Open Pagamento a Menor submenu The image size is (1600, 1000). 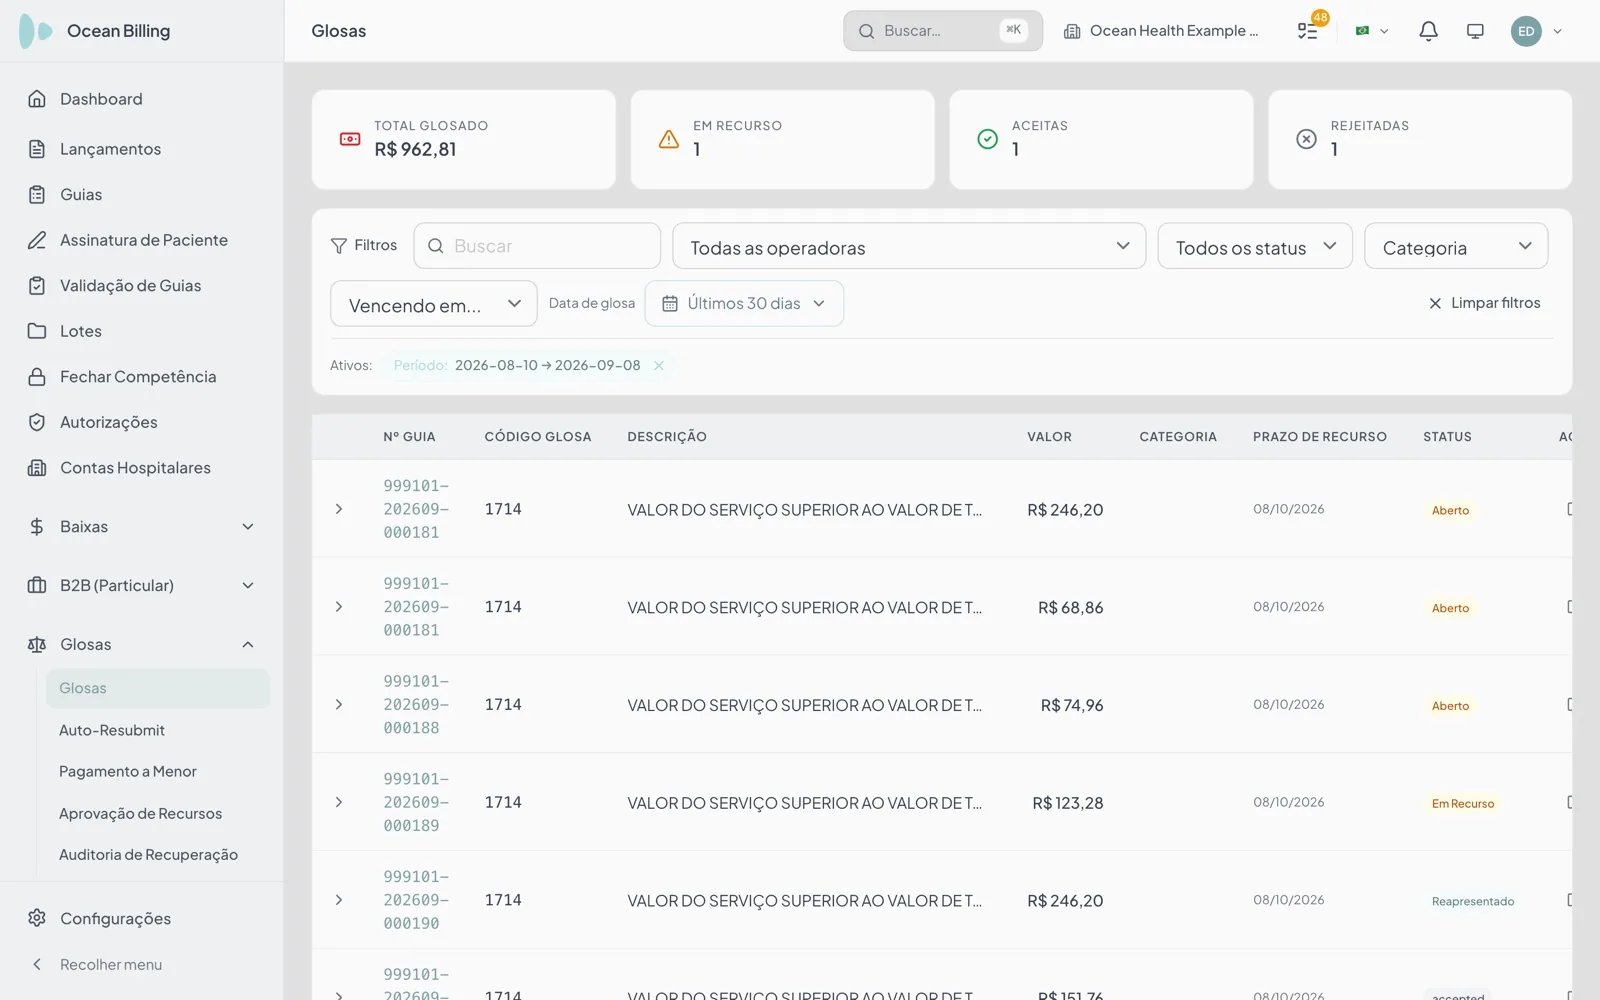point(158,772)
